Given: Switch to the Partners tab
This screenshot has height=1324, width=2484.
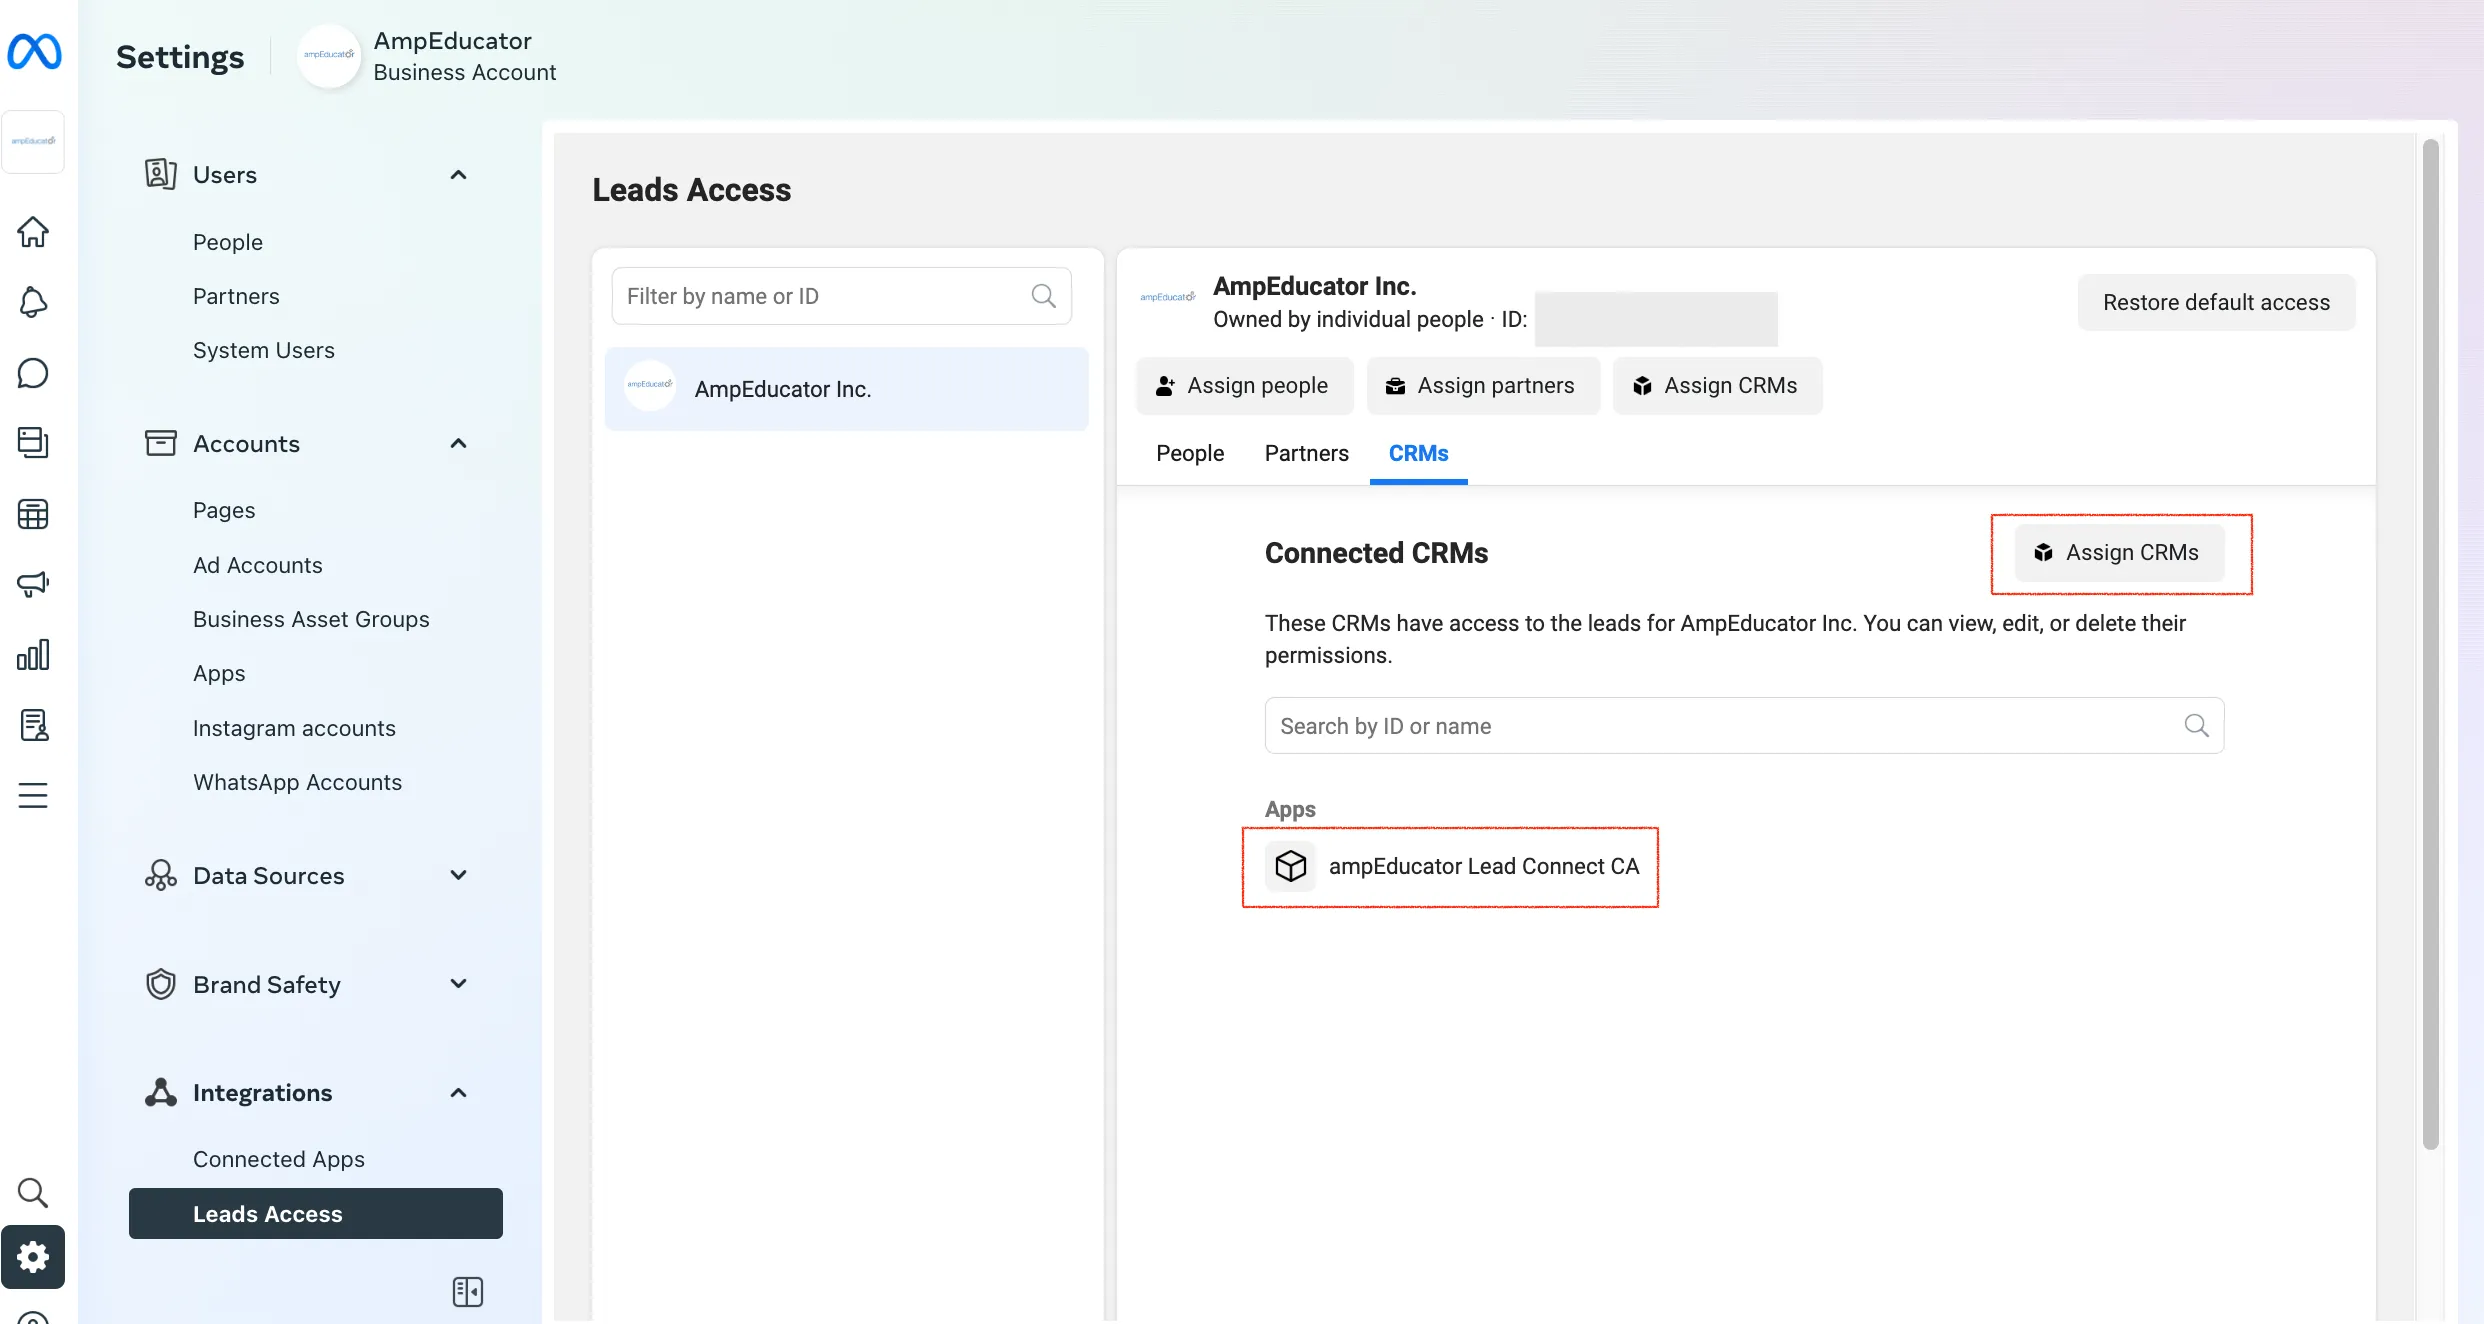Looking at the screenshot, I should pos(1306,453).
